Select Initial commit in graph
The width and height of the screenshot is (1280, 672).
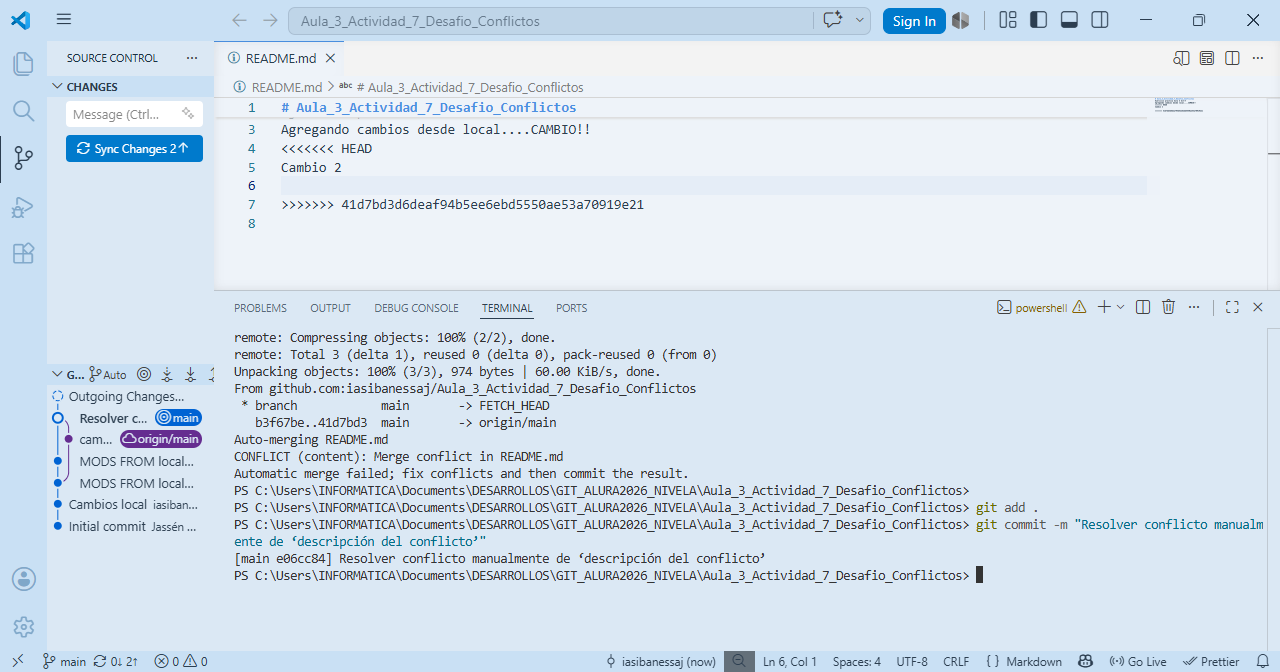point(131,527)
